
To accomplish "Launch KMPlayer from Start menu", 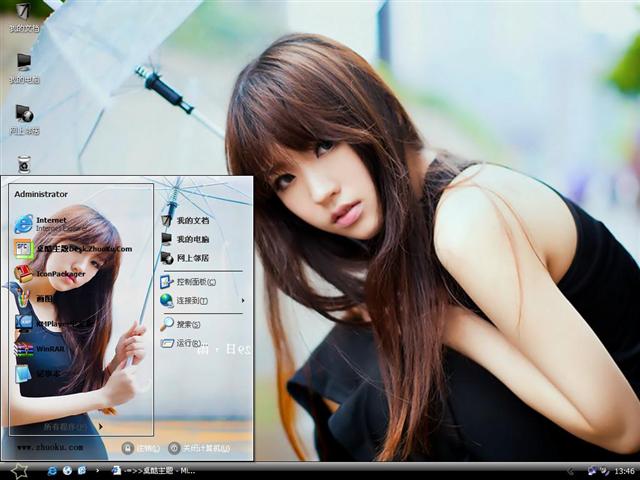I will pos(55,323).
